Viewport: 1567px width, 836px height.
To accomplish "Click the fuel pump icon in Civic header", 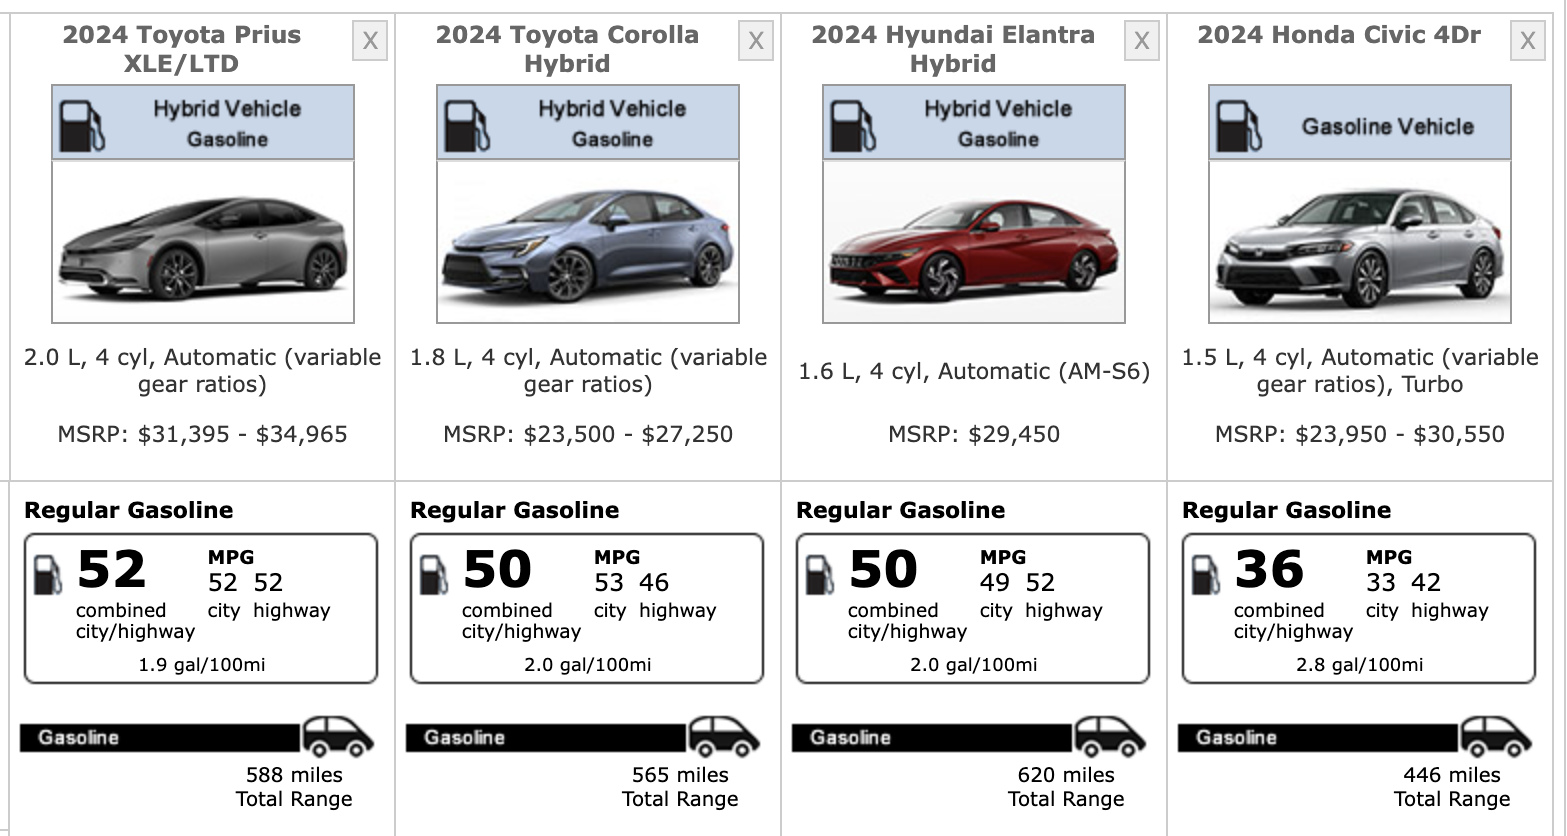I will click(x=1238, y=124).
